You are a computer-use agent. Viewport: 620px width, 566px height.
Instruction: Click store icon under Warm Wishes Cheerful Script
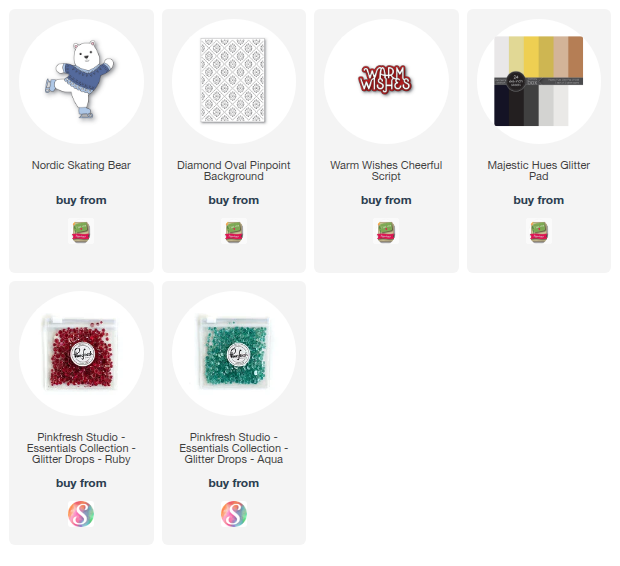point(386,231)
